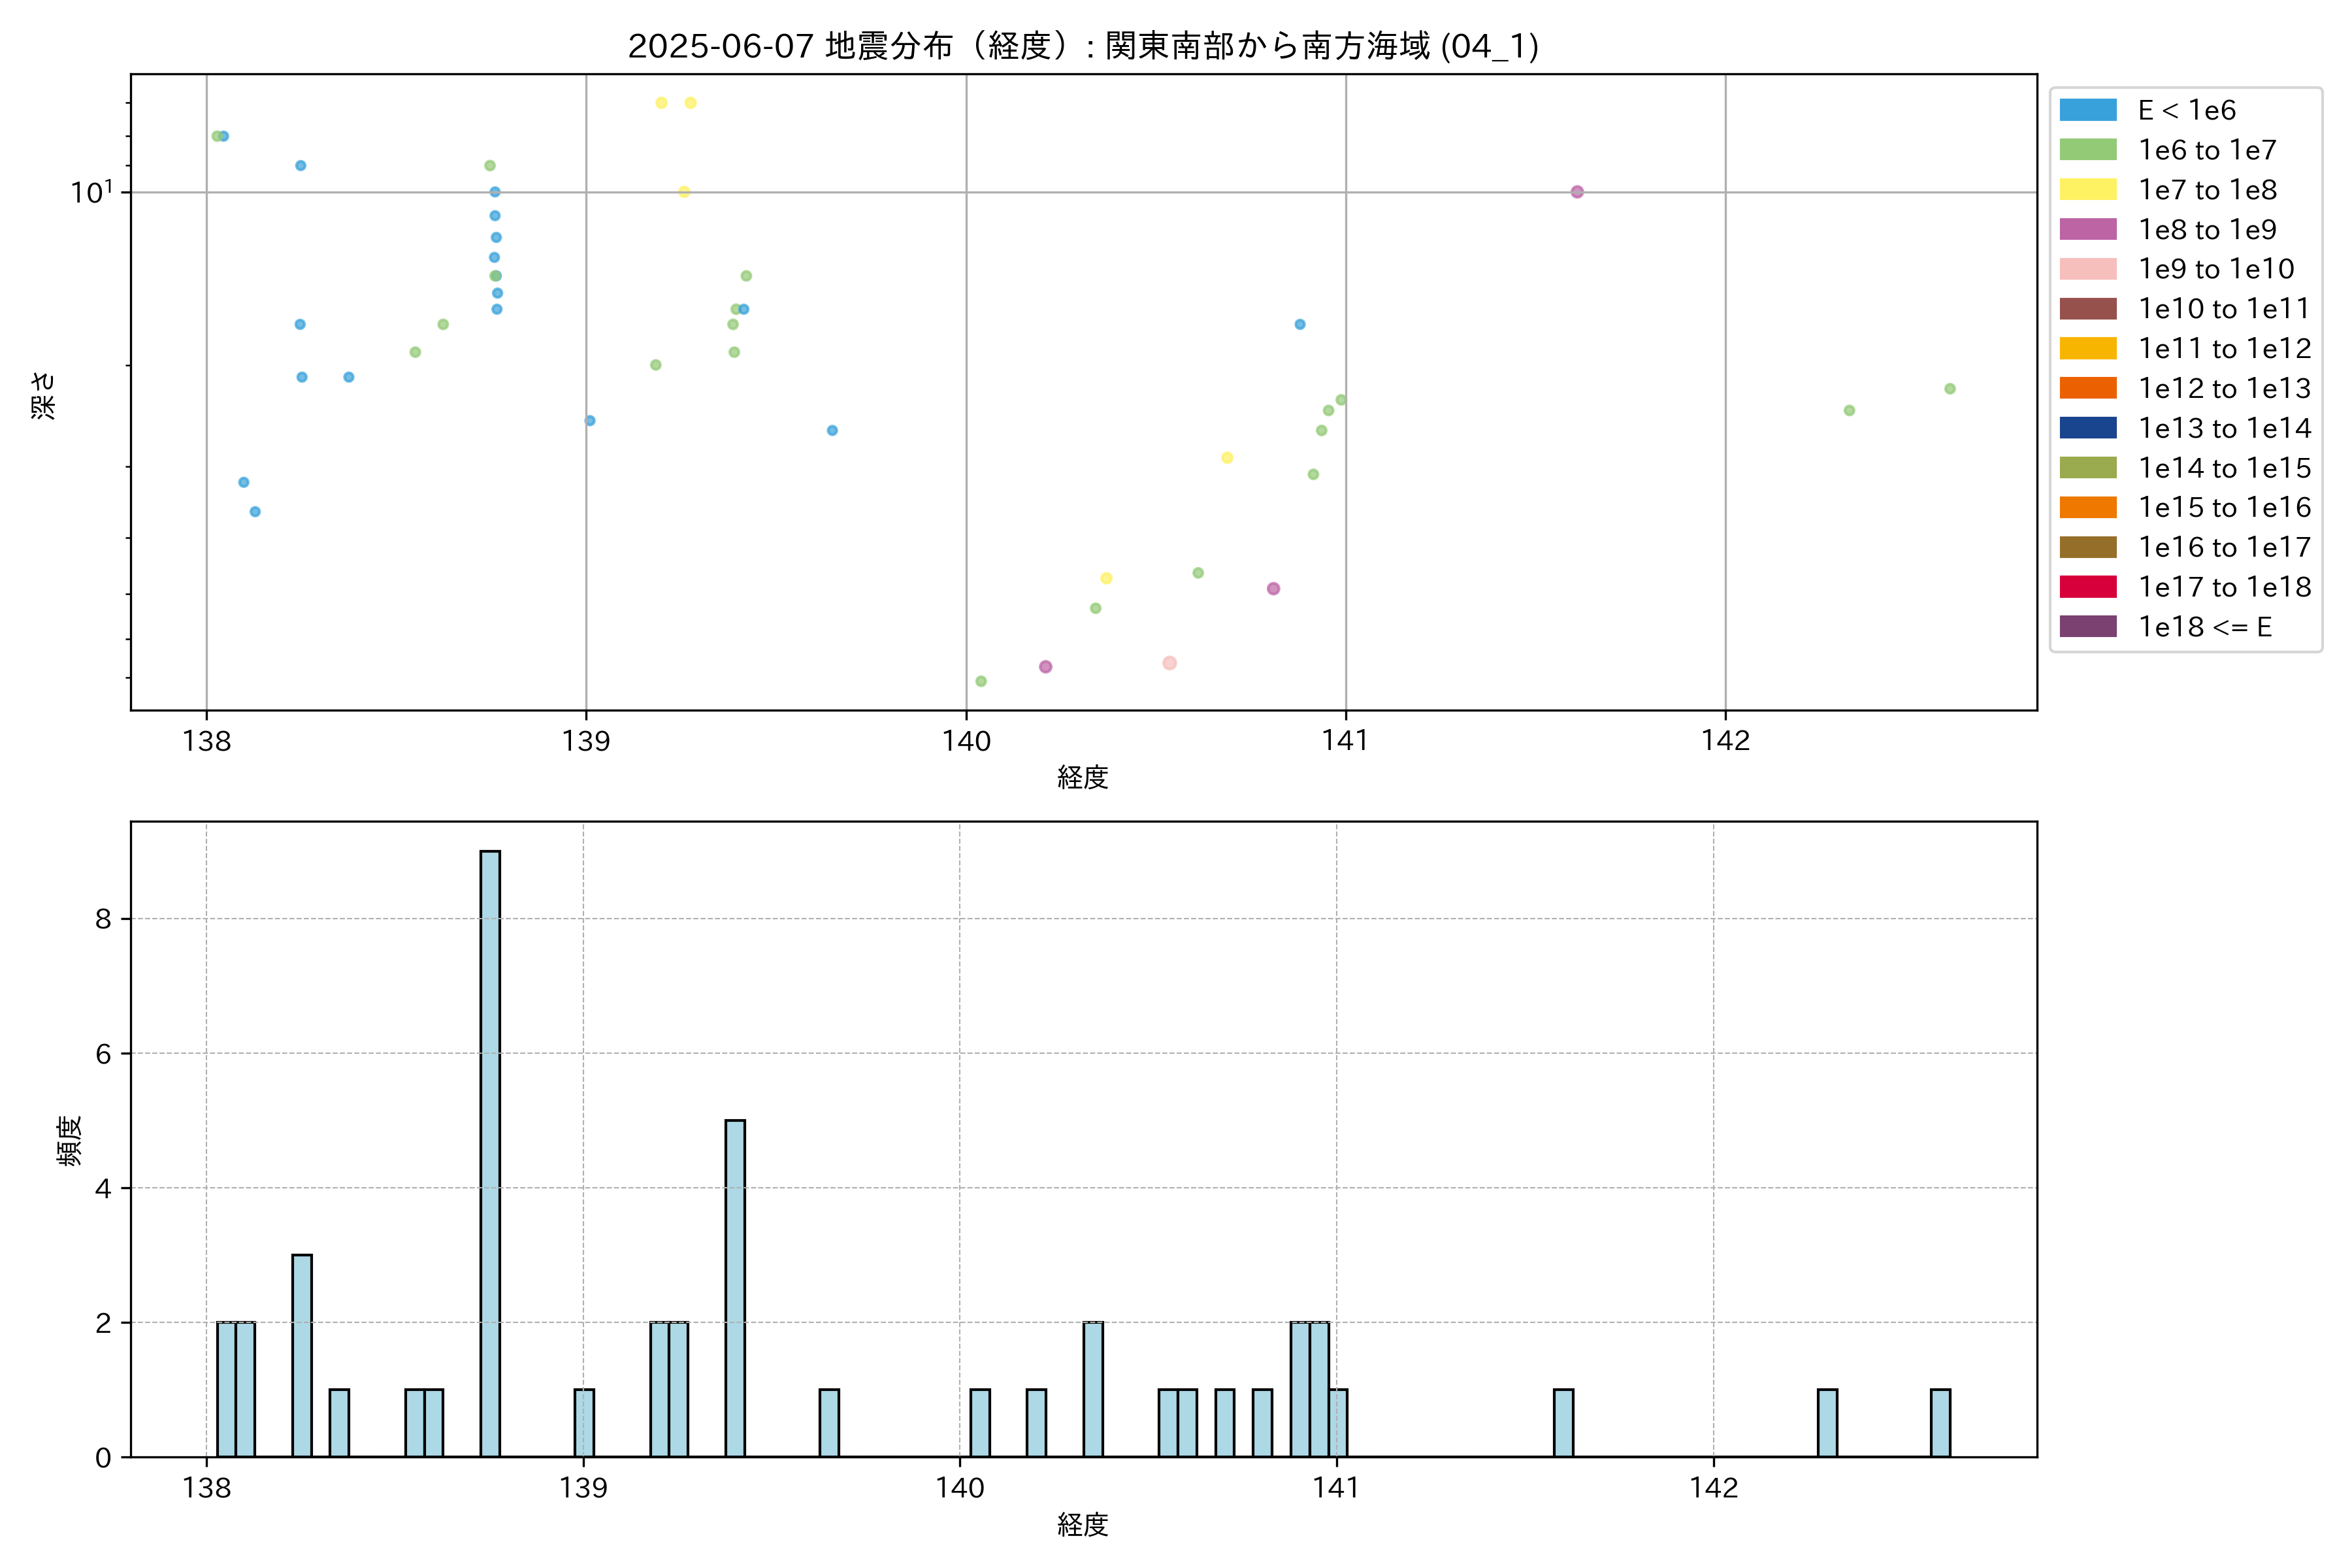Screen dimensions: 2352x1568
Task: Click the height-3 histogram bar near 138.25
Action: coord(302,1355)
